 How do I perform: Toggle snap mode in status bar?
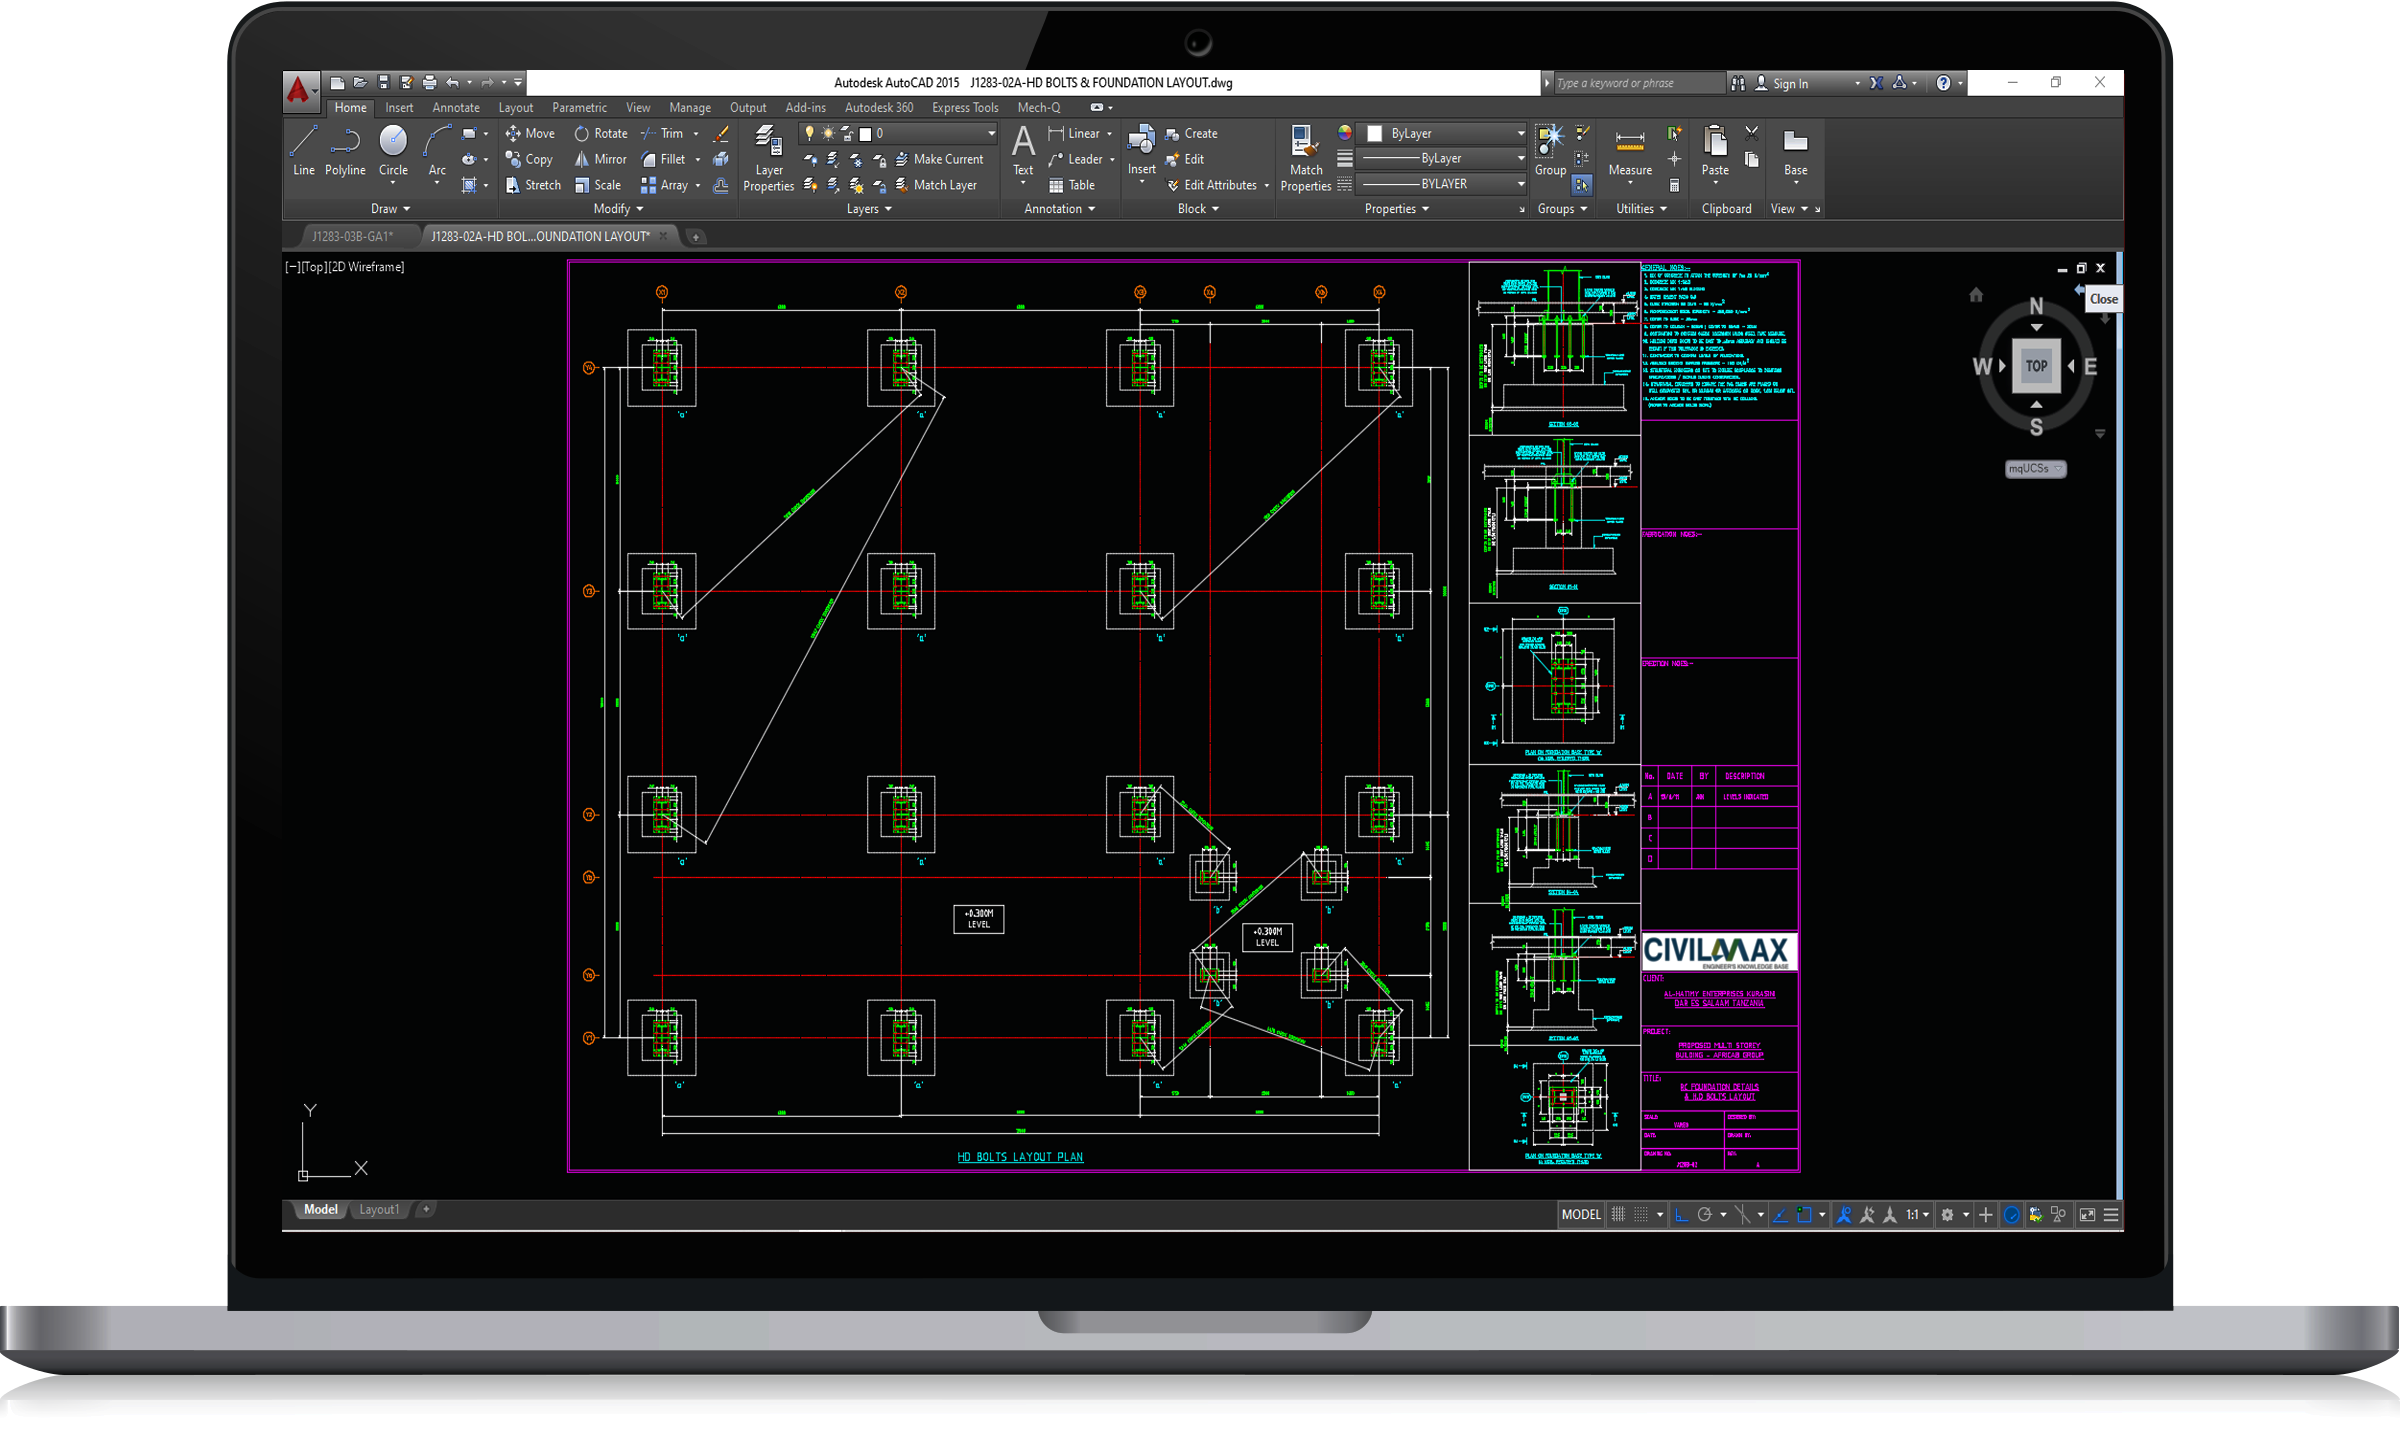tap(1641, 1214)
